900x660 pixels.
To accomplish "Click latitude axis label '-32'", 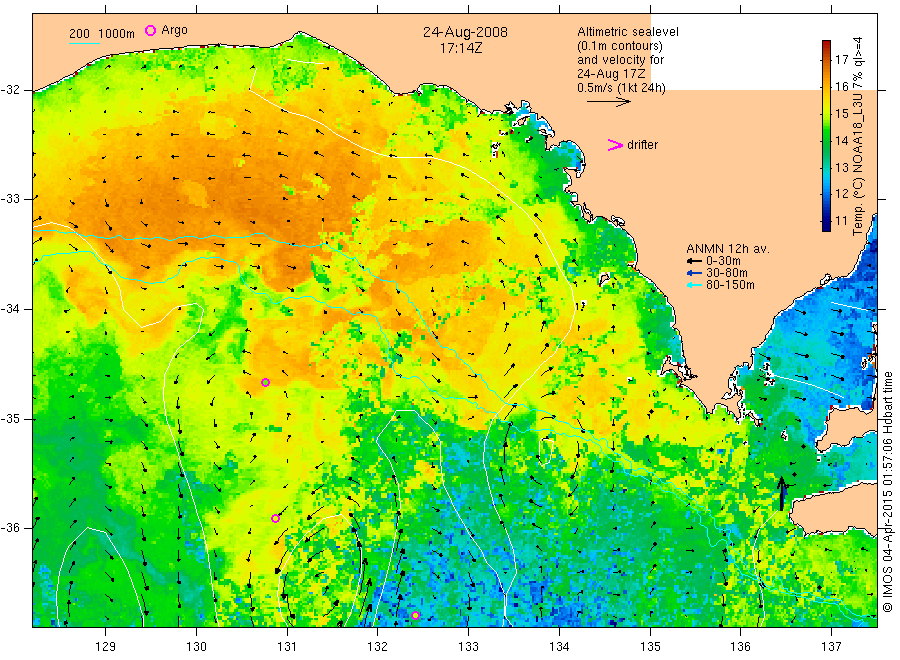I will click(x=10, y=90).
